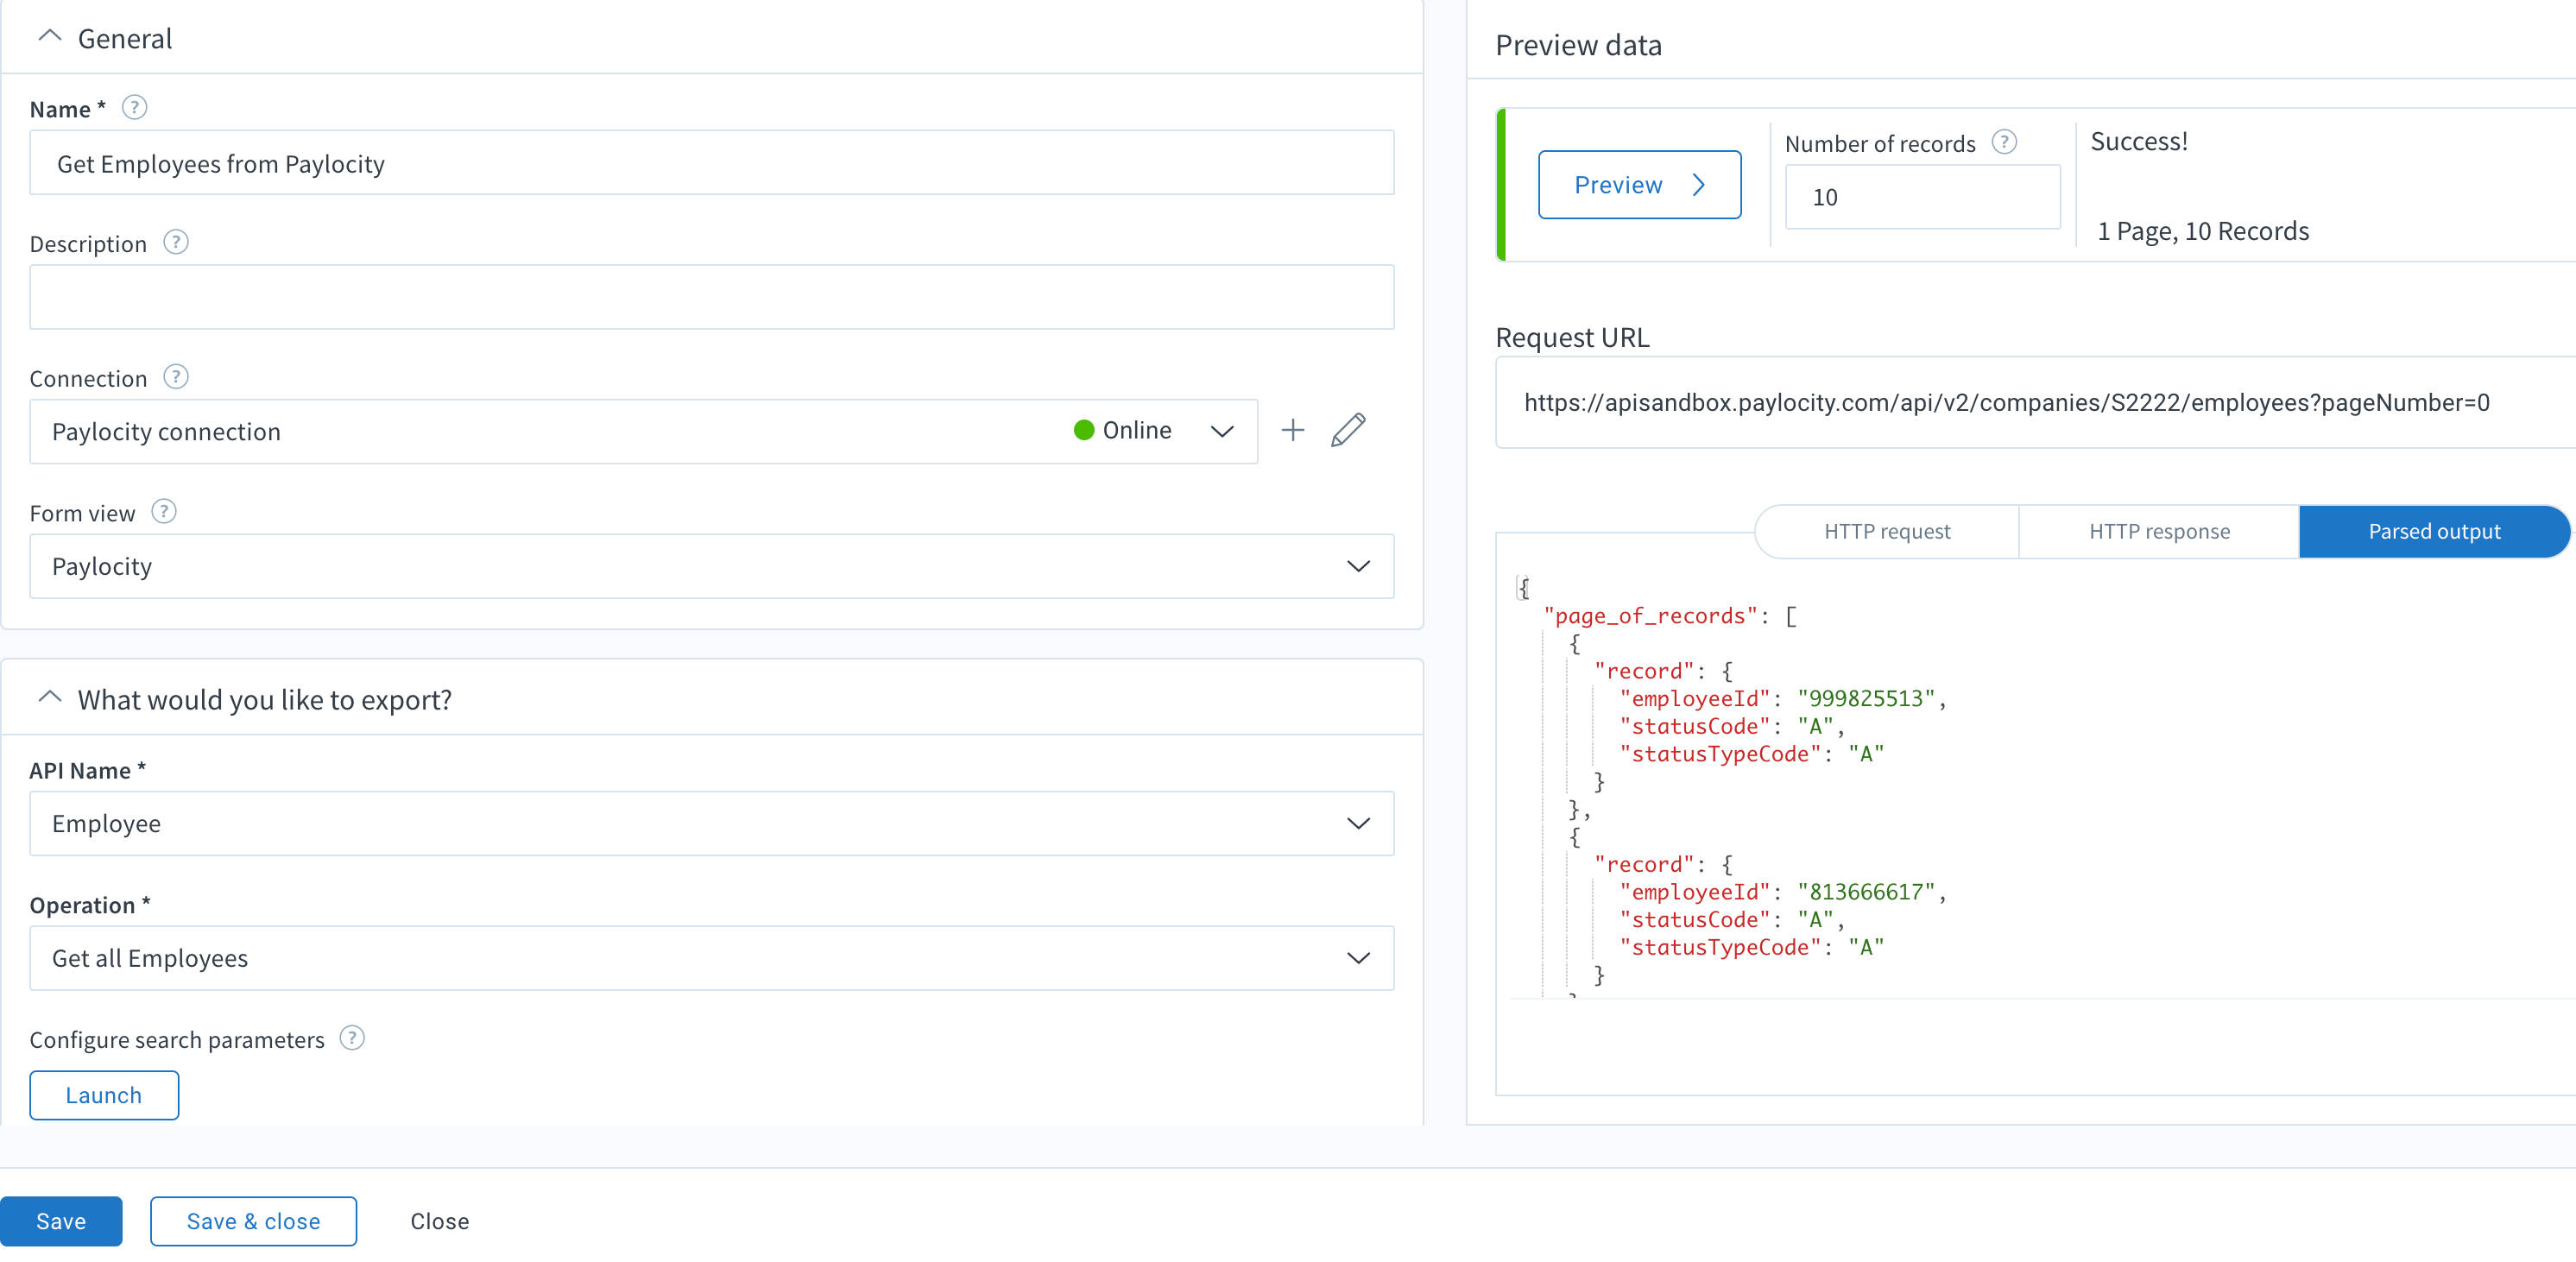Click into the empty Description field
Viewport: 2576px width, 1262px height.
[711, 297]
